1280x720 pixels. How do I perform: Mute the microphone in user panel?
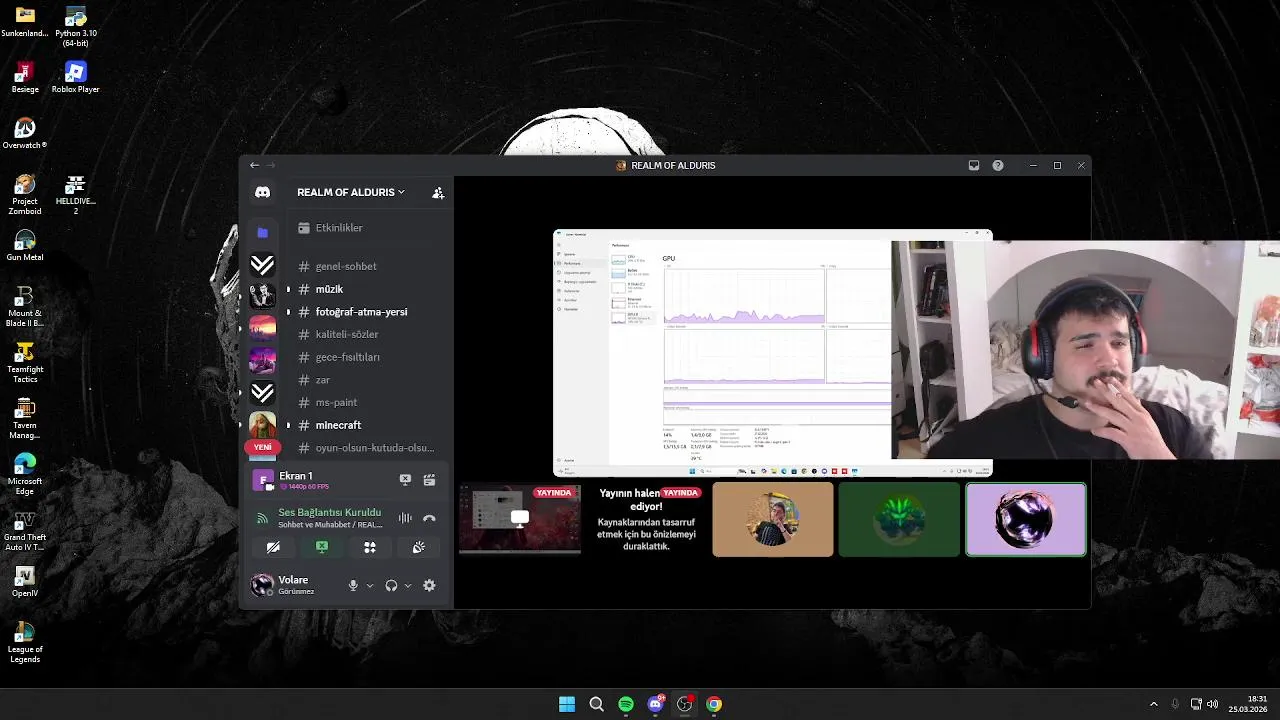pos(353,586)
